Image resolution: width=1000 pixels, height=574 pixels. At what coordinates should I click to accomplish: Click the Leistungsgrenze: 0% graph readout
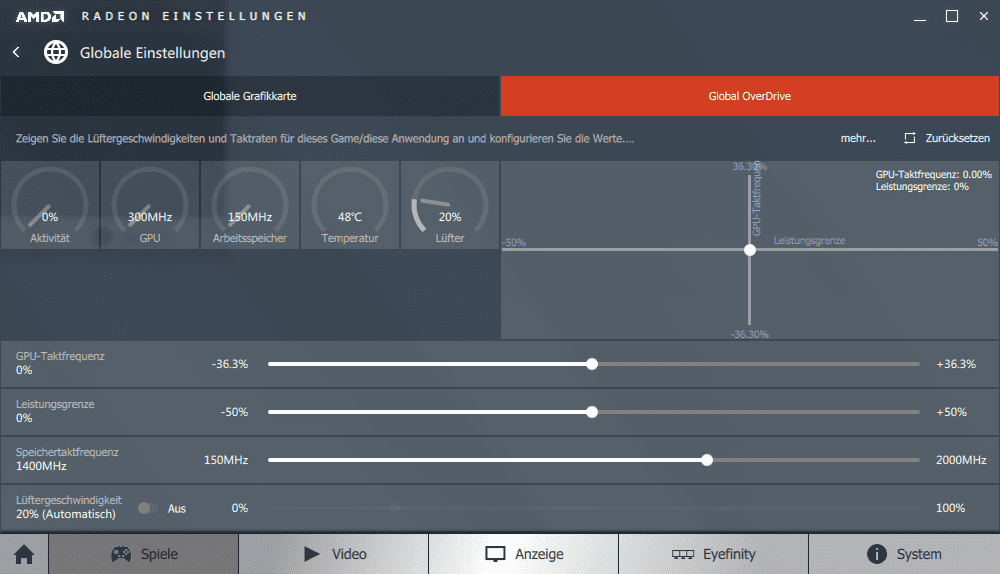click(x=922, y=187)
